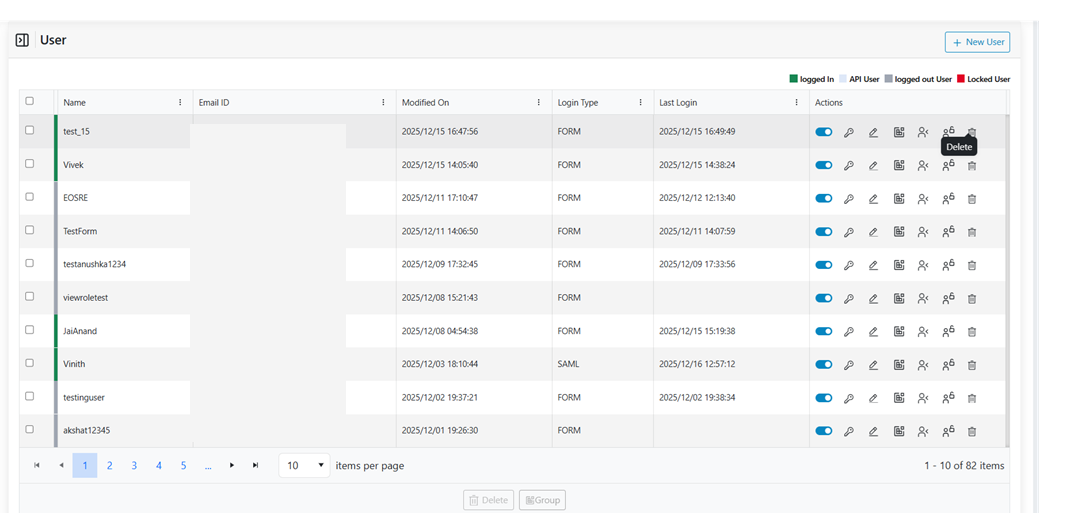Go to page 3
The width and height of the screenshot is (1090, 513).
[x=134, y=466]
